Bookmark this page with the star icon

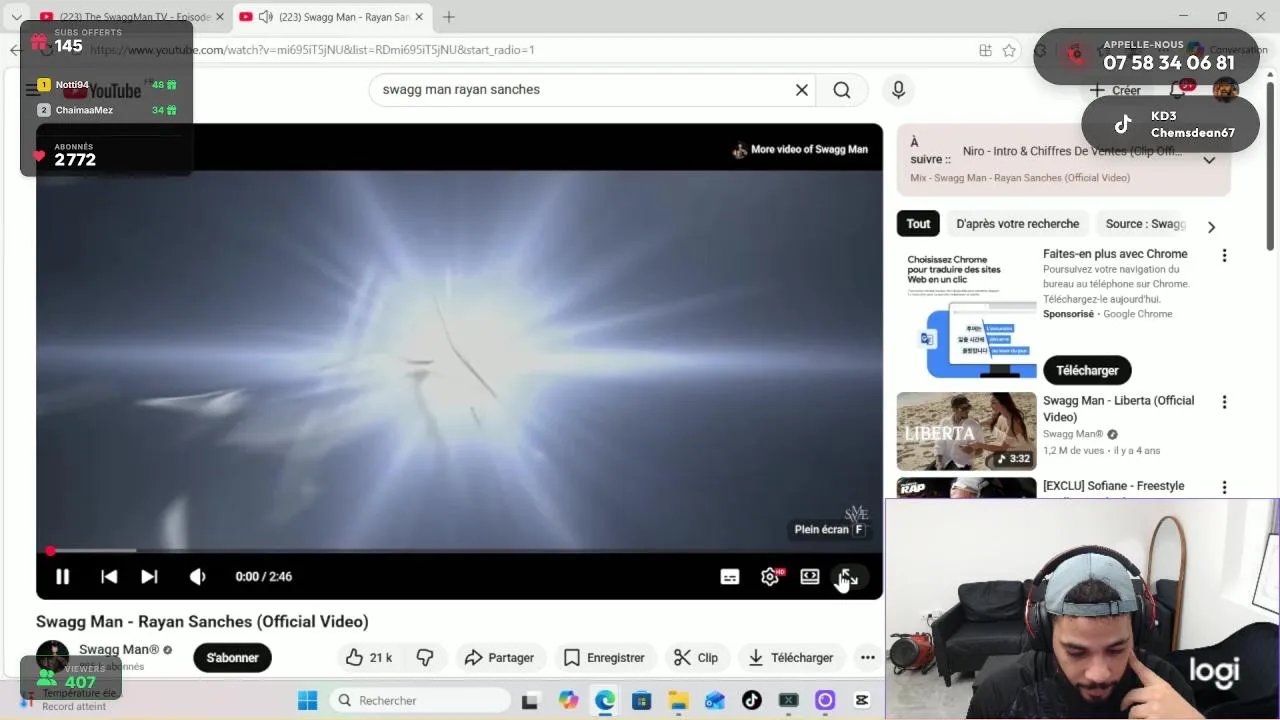point(1009,50)
